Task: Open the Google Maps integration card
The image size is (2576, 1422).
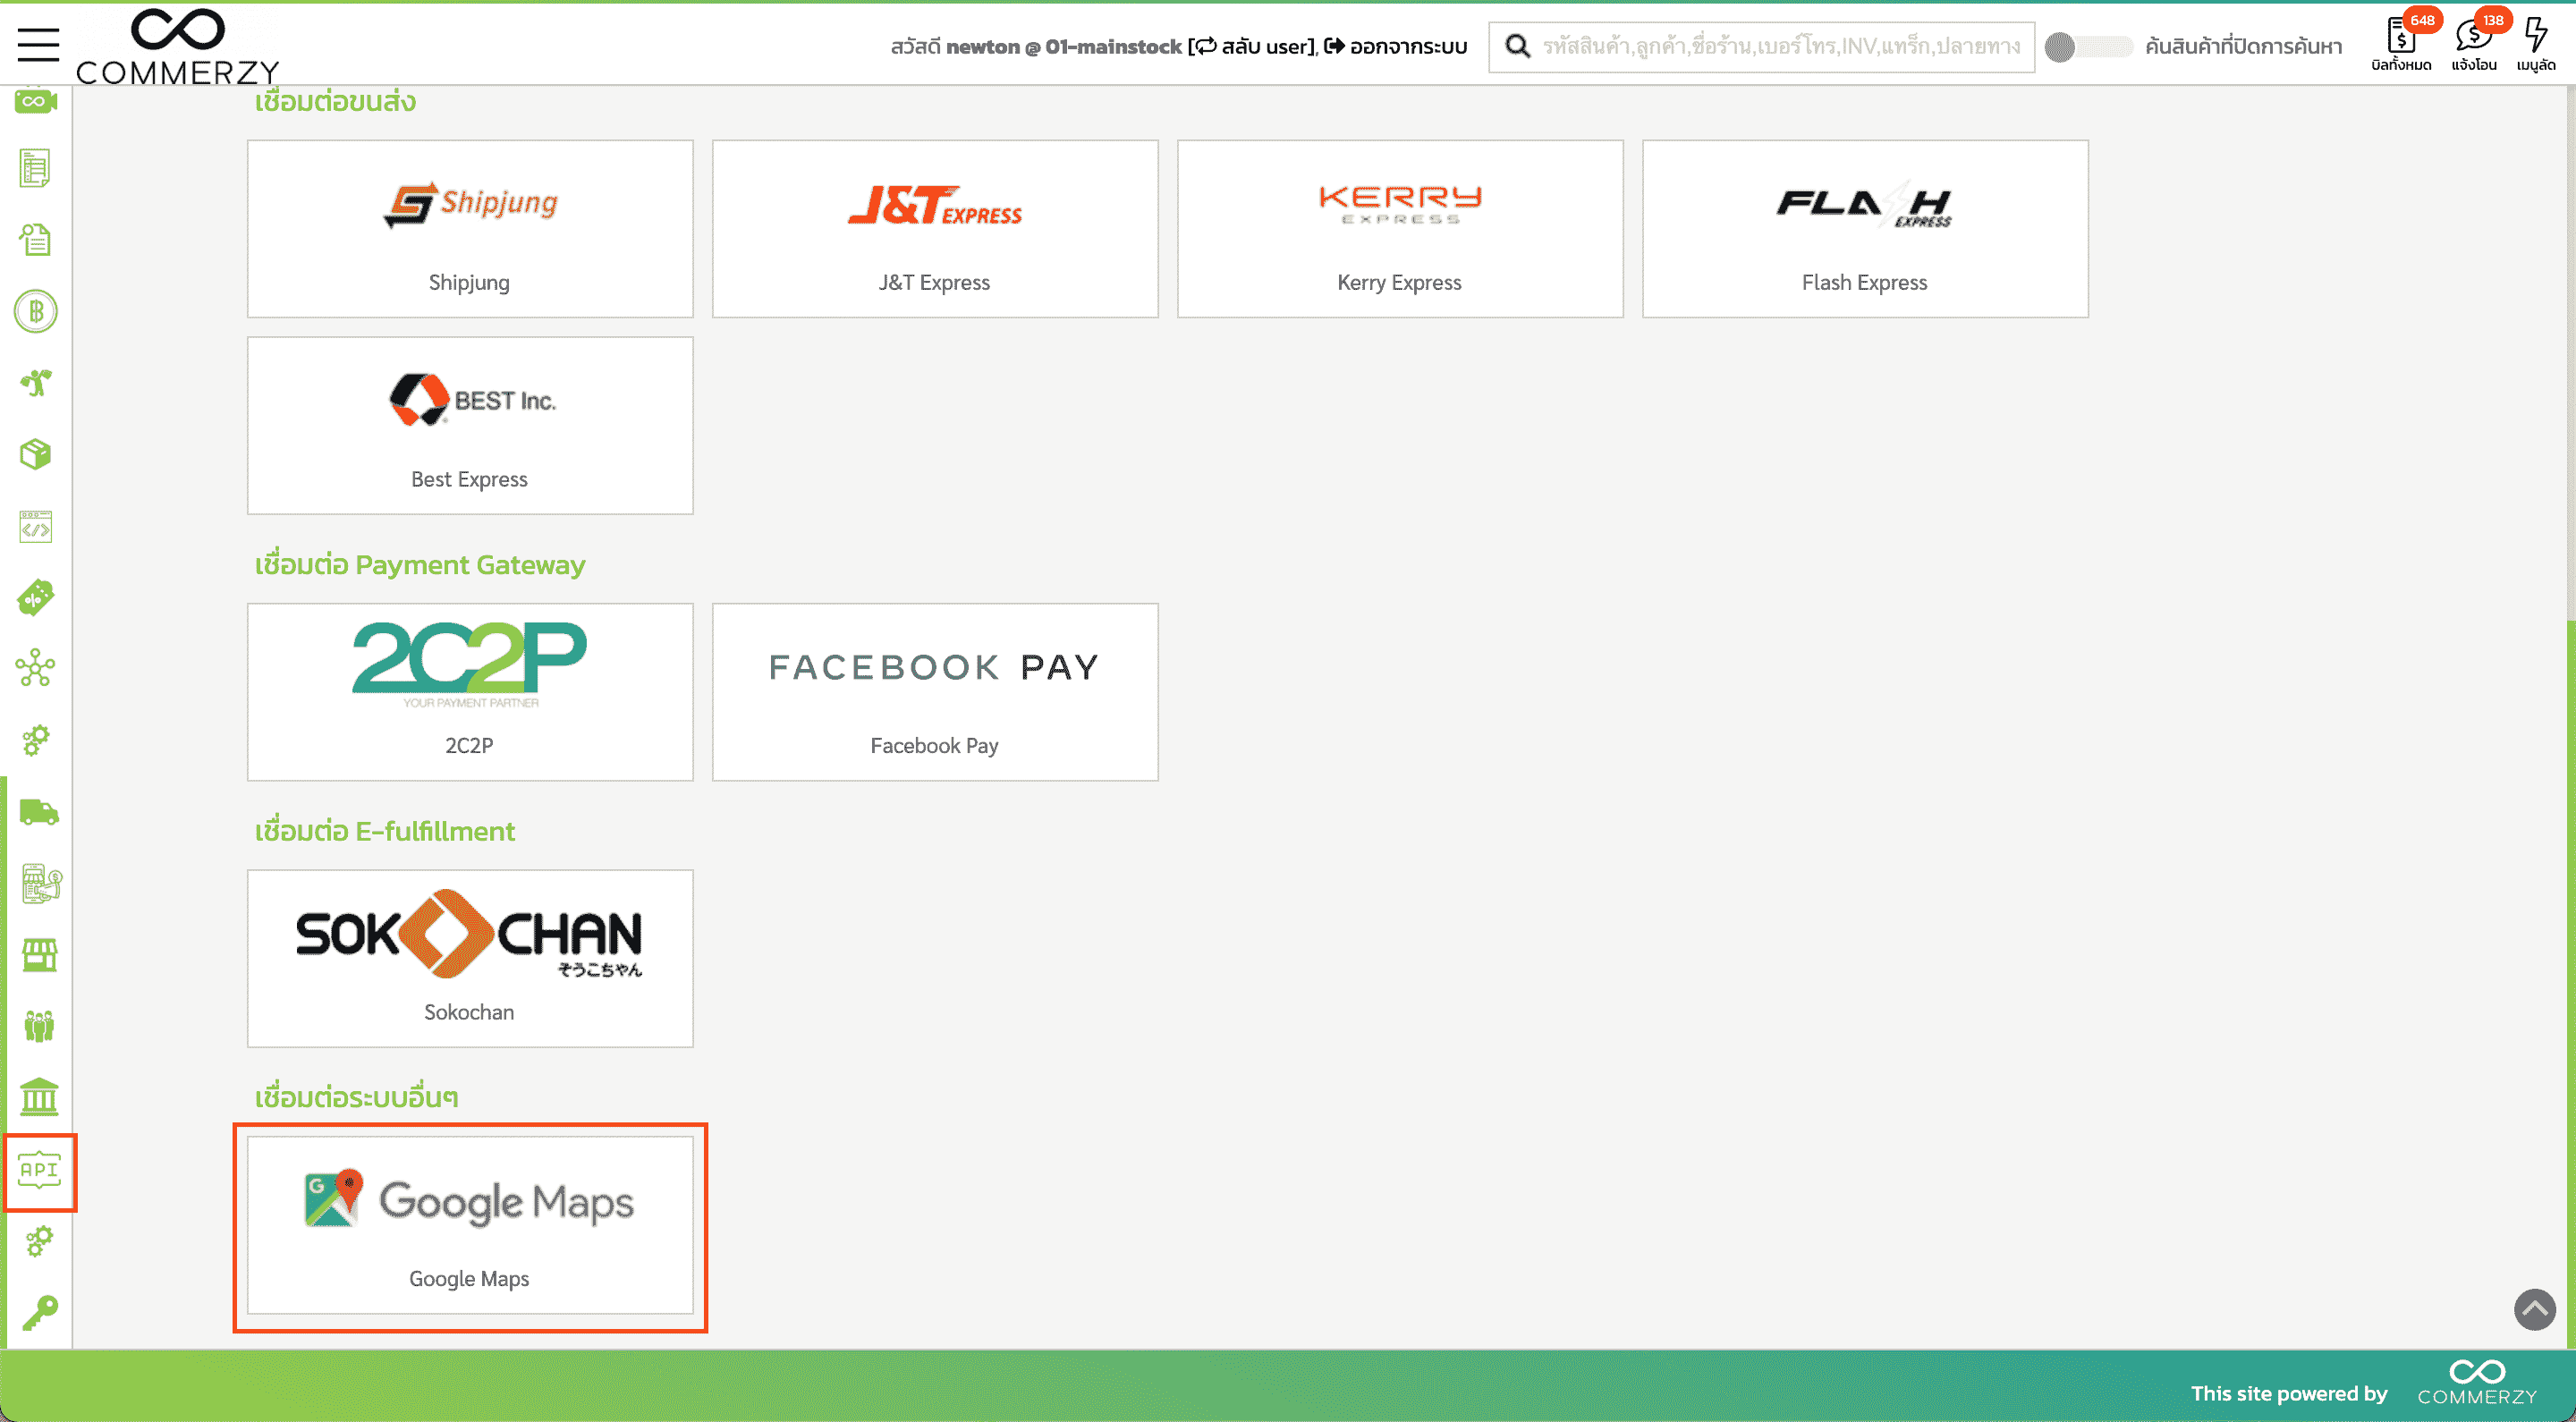Action: point(470,1226)
